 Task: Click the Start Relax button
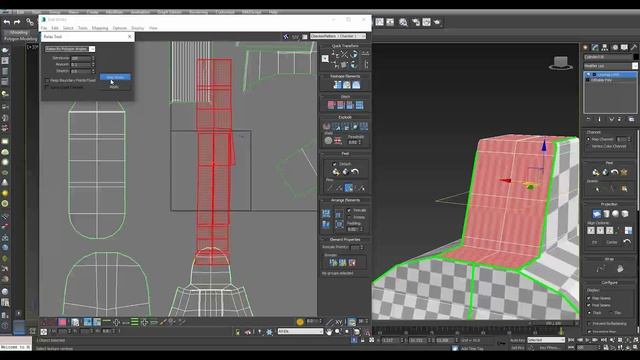click(x=115, y=77)
